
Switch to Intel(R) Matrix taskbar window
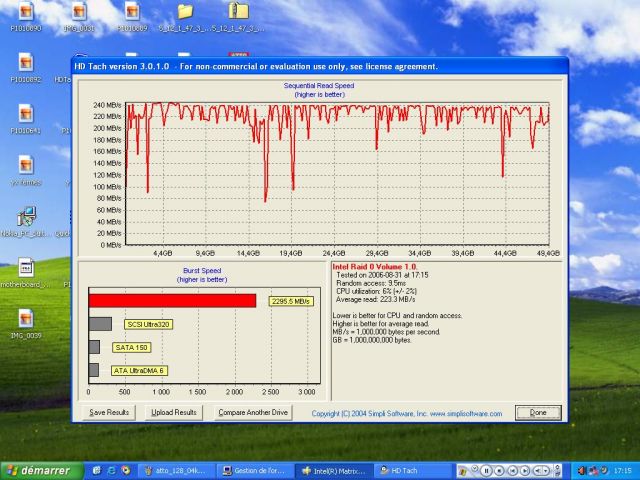pos(333,471)
